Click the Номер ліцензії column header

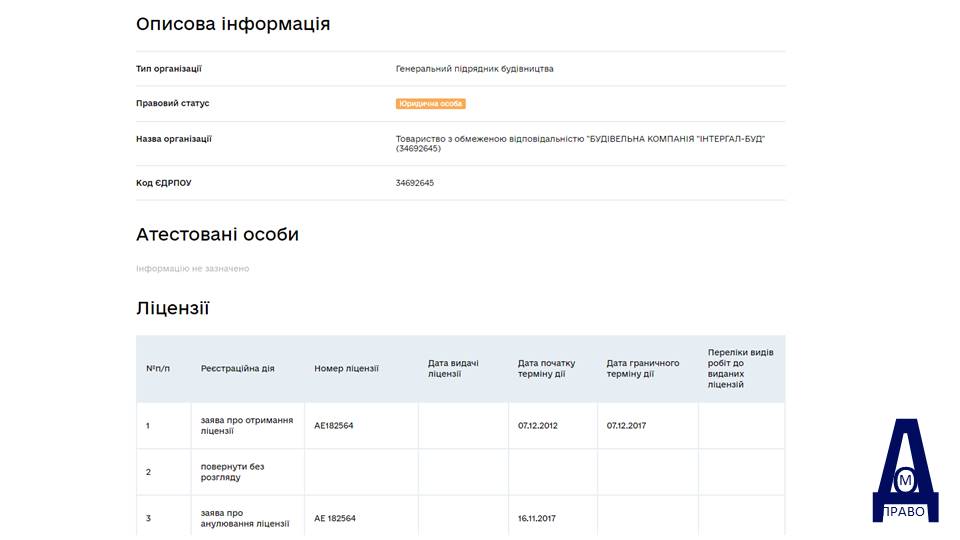(x=347, y=369)
